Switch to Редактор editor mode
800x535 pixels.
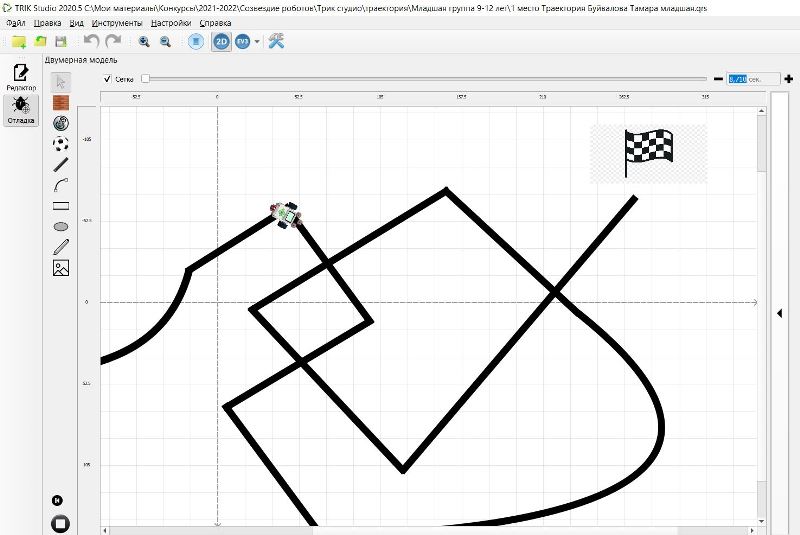pyautogui.click(x=20, y=77)
